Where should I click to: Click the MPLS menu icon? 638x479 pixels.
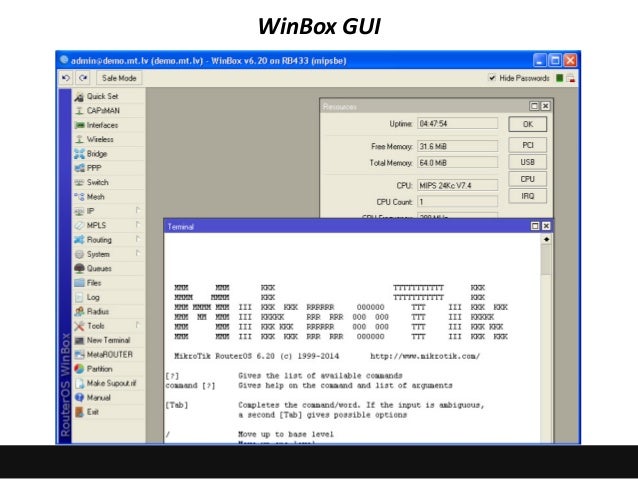[79, 225]
